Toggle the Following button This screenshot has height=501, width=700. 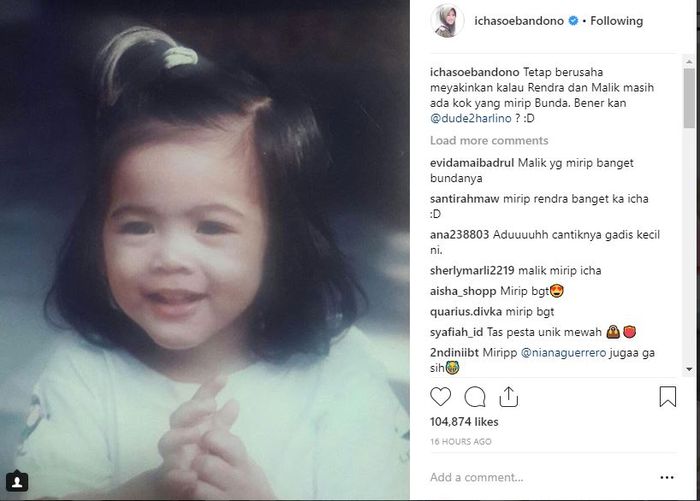coord(617,21)
